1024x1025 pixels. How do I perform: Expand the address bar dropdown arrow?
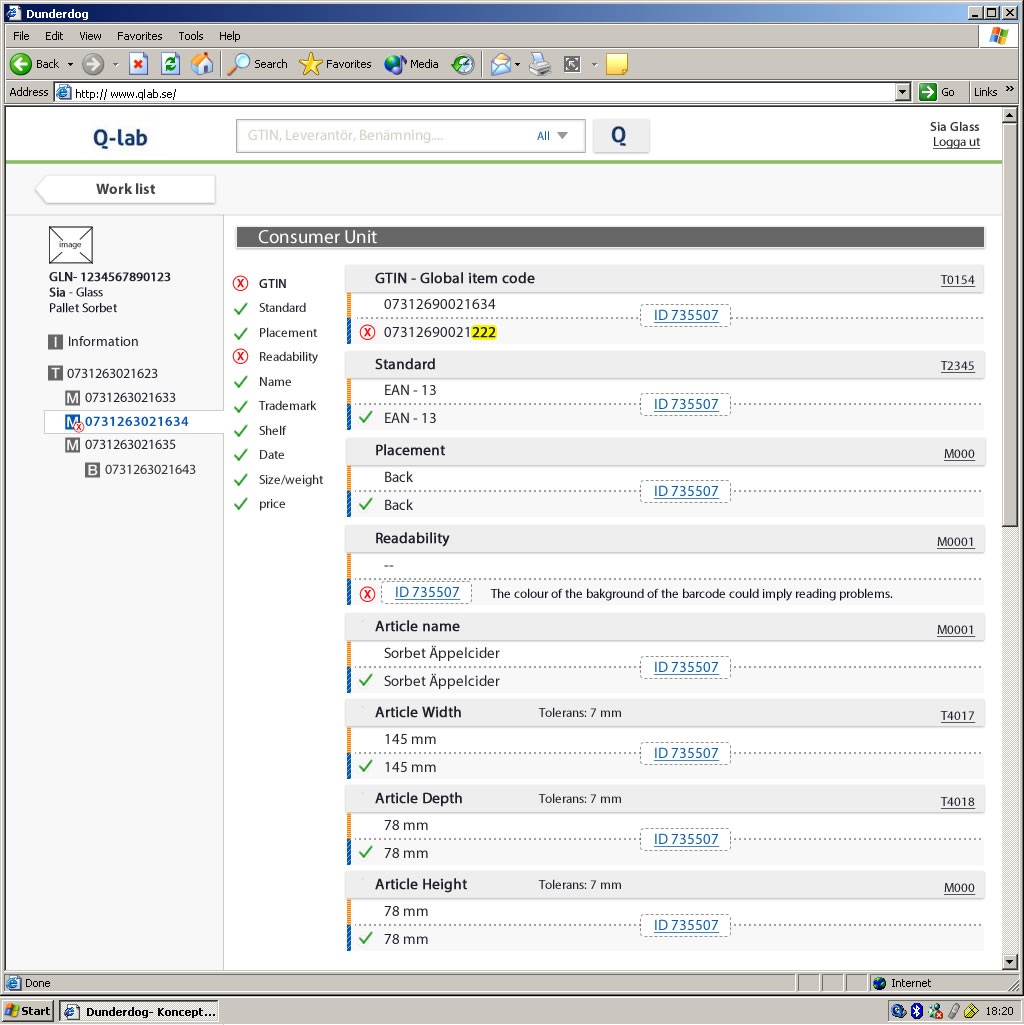click(x=903, y=92)
